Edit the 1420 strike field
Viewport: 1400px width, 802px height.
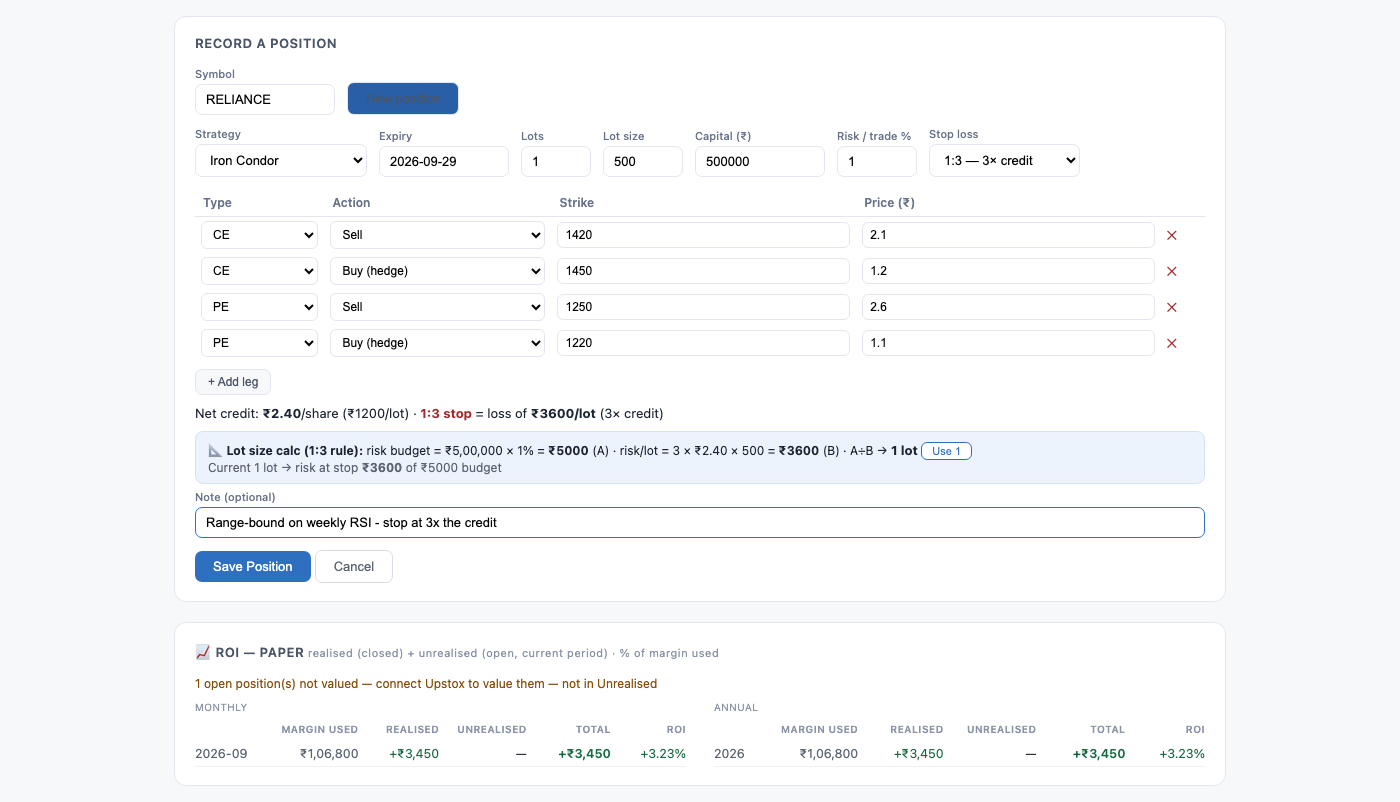[703, 235]
